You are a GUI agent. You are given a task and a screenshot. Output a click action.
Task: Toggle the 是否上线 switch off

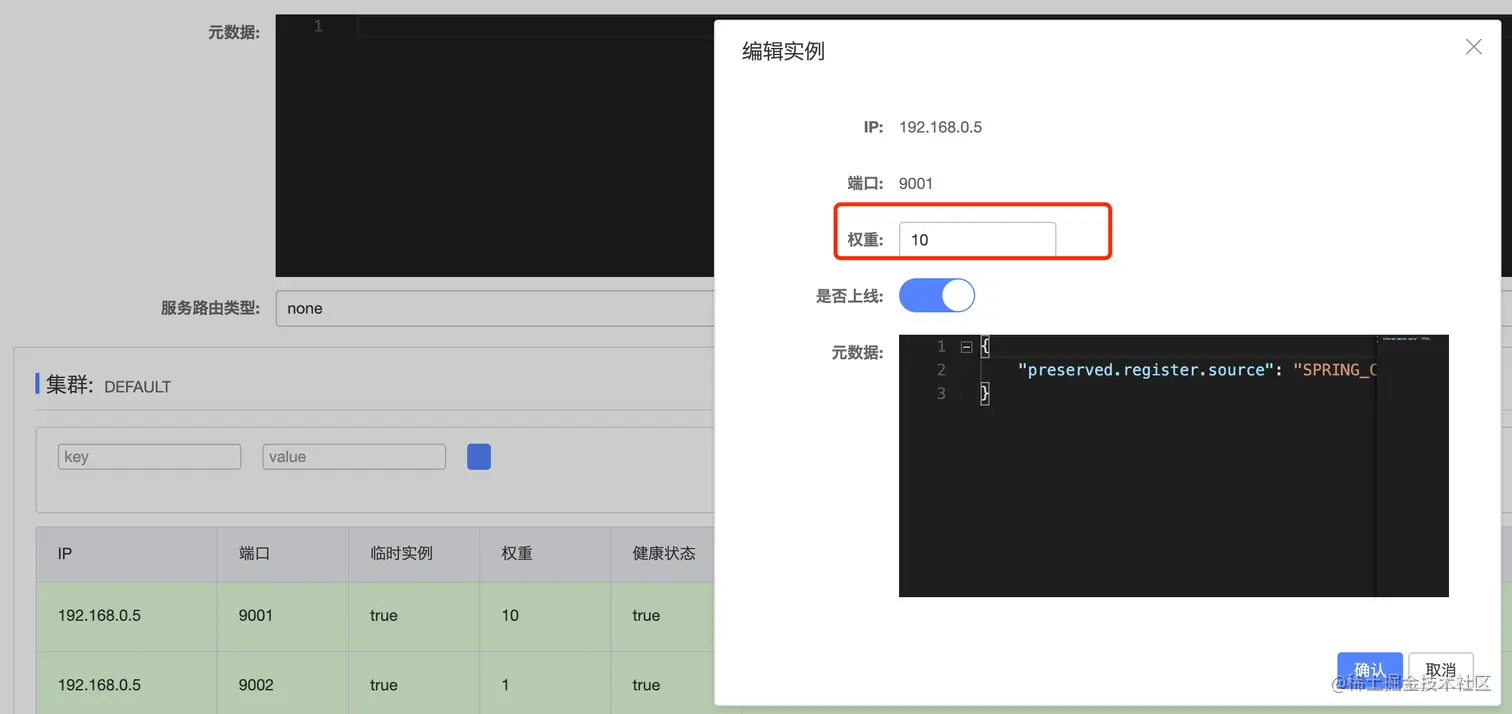coord(936,296)
